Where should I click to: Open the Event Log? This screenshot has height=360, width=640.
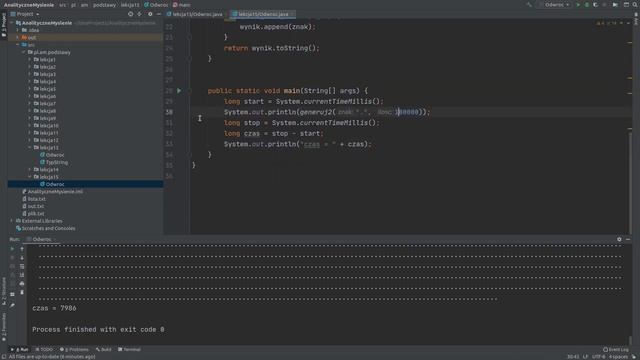pyautogui.click(x=616, y=349)
